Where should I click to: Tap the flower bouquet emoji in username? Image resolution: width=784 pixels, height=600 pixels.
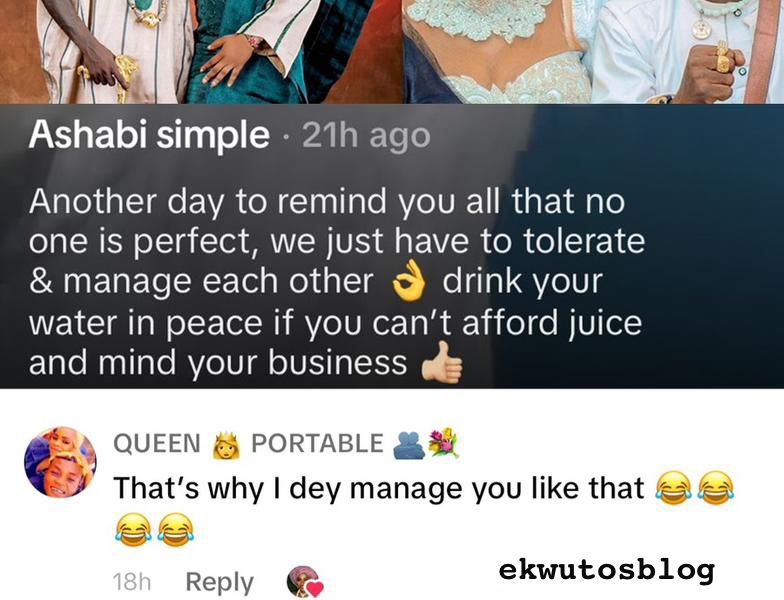(x=444, y=443)
